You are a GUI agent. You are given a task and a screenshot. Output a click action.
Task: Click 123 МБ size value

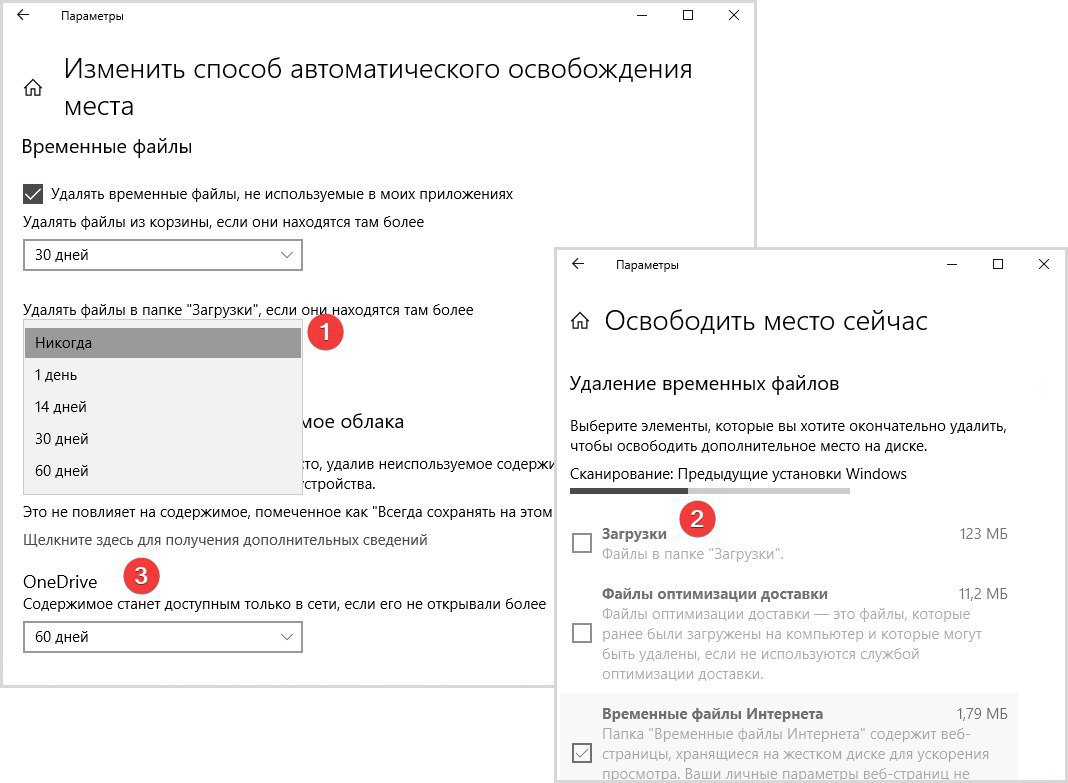[983, 534]
